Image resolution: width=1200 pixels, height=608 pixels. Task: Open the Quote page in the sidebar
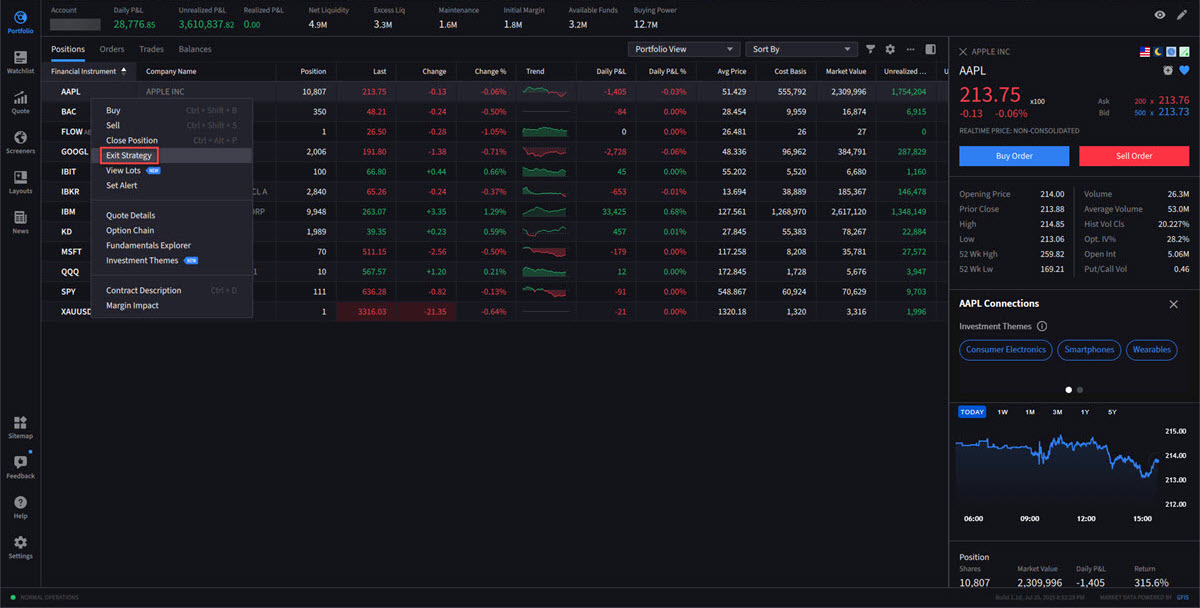20,102
